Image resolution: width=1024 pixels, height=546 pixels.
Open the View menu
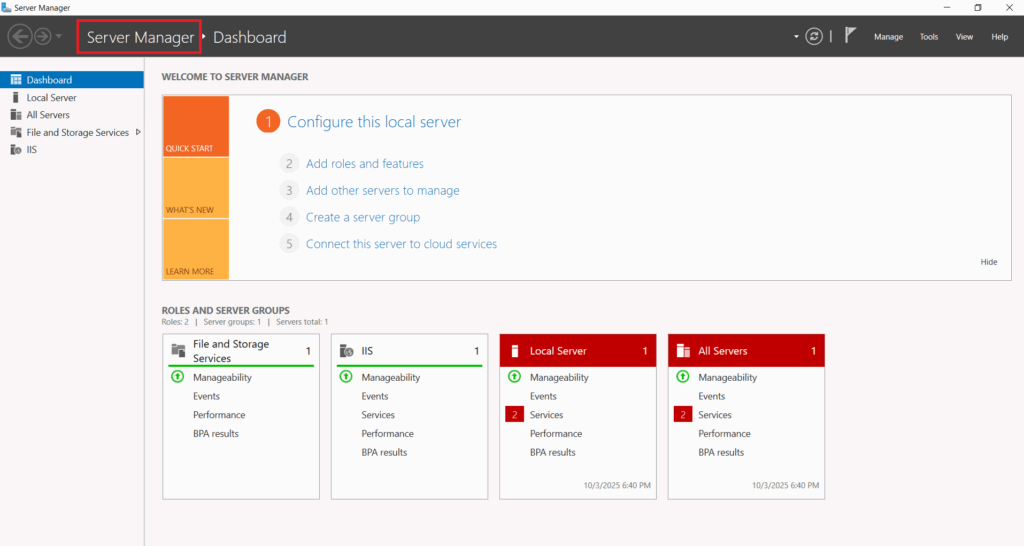(964, 37)
